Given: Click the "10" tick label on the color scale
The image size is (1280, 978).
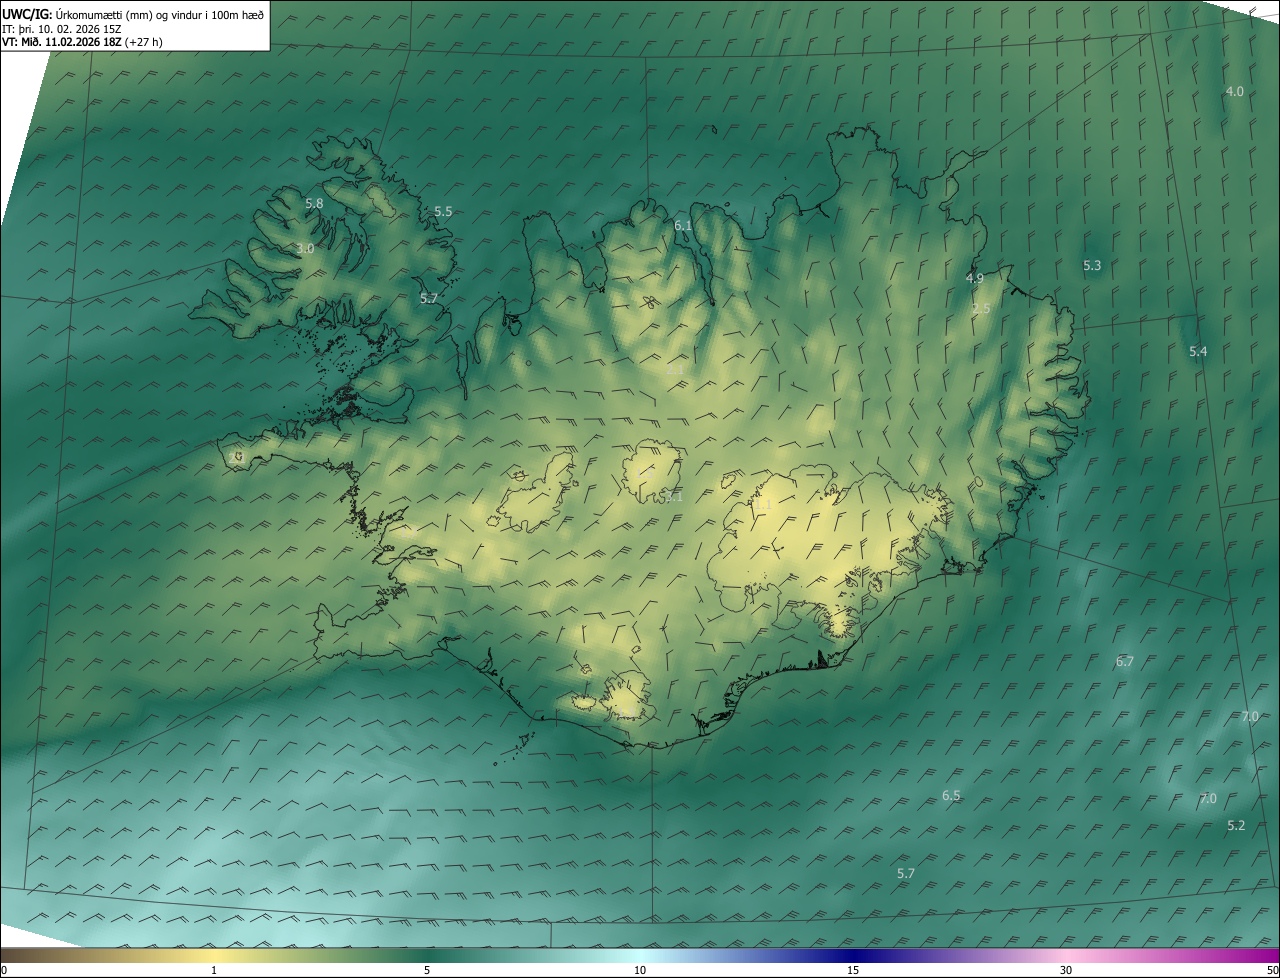Looking at the screenshot, I should tap(640, 970).
